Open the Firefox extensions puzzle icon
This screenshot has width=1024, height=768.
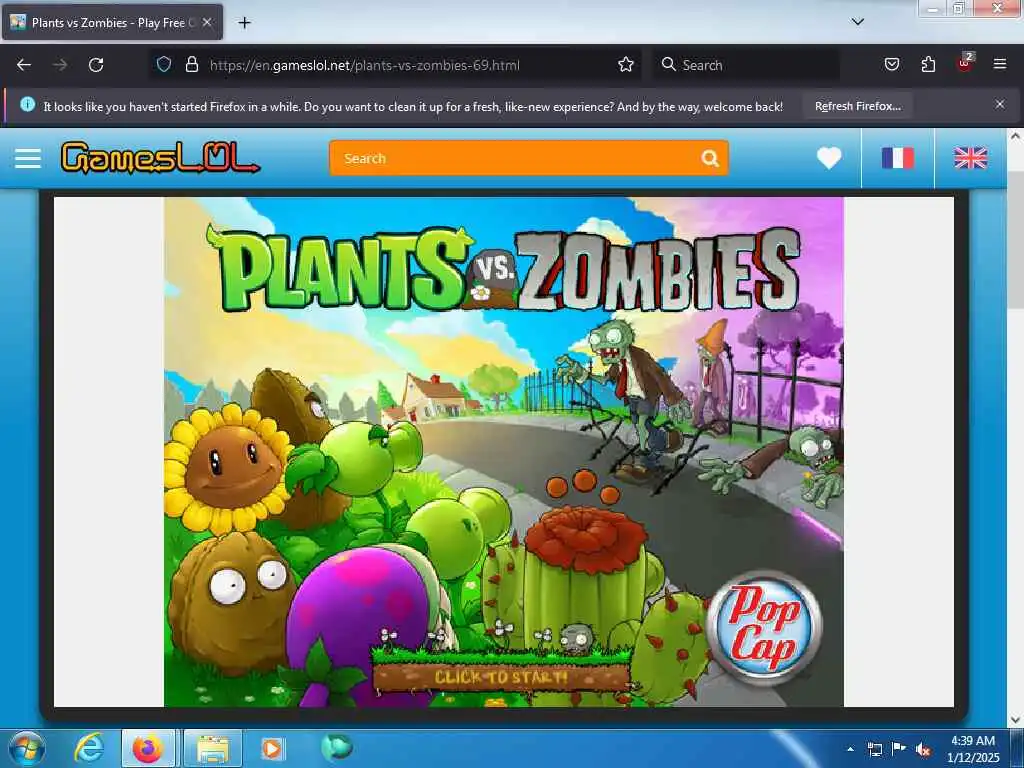928,64
